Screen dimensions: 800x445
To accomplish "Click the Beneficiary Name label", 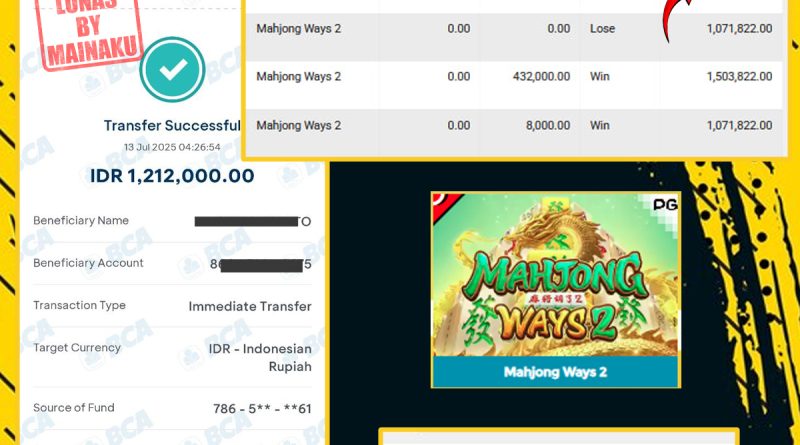I will pyautogui.click(x=81, y=220).
